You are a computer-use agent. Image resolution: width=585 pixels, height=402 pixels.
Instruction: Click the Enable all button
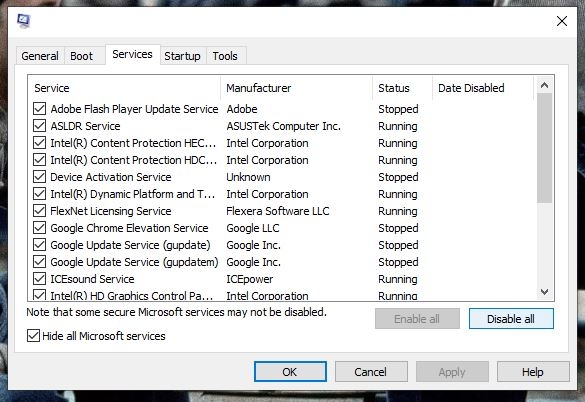417,319
